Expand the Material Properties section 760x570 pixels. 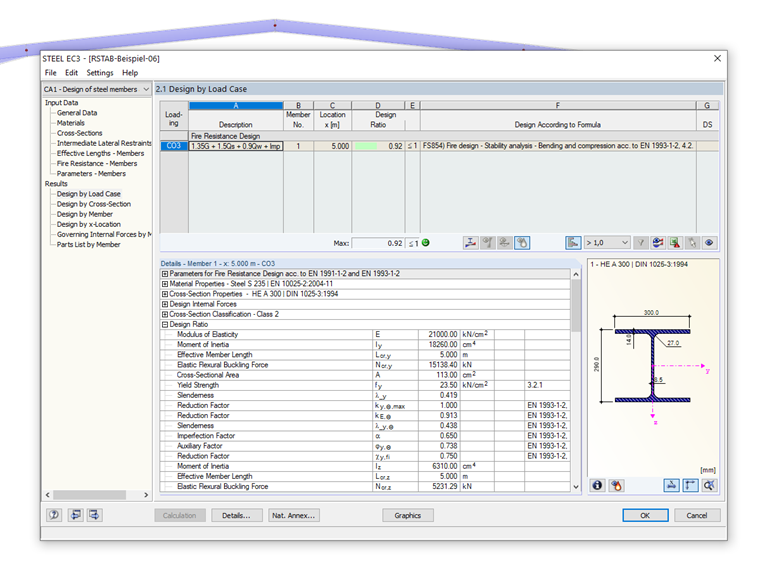click(165, 284)
